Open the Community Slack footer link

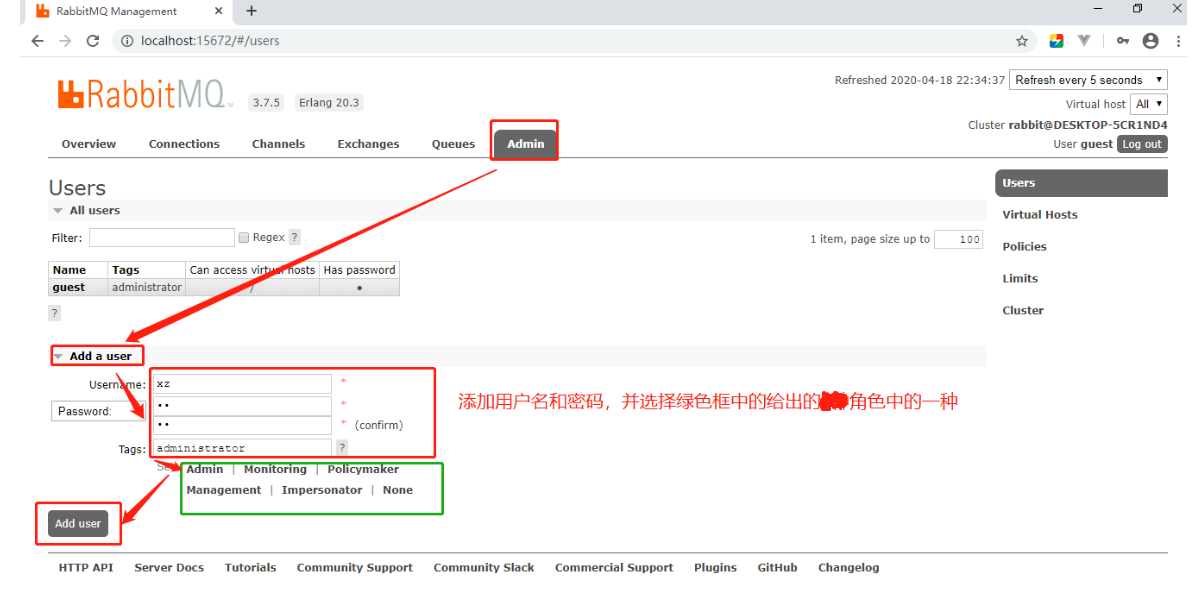(x=484, y=567)
